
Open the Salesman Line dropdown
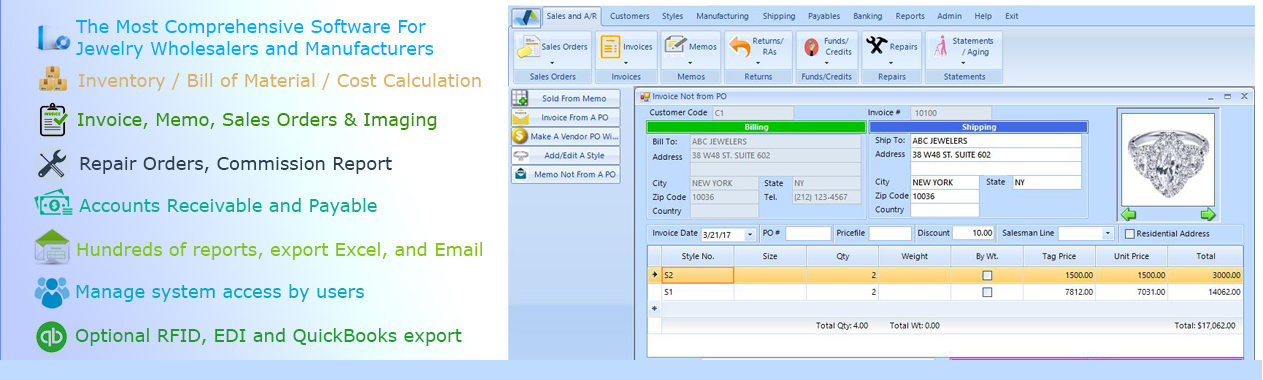(1108, 234)
